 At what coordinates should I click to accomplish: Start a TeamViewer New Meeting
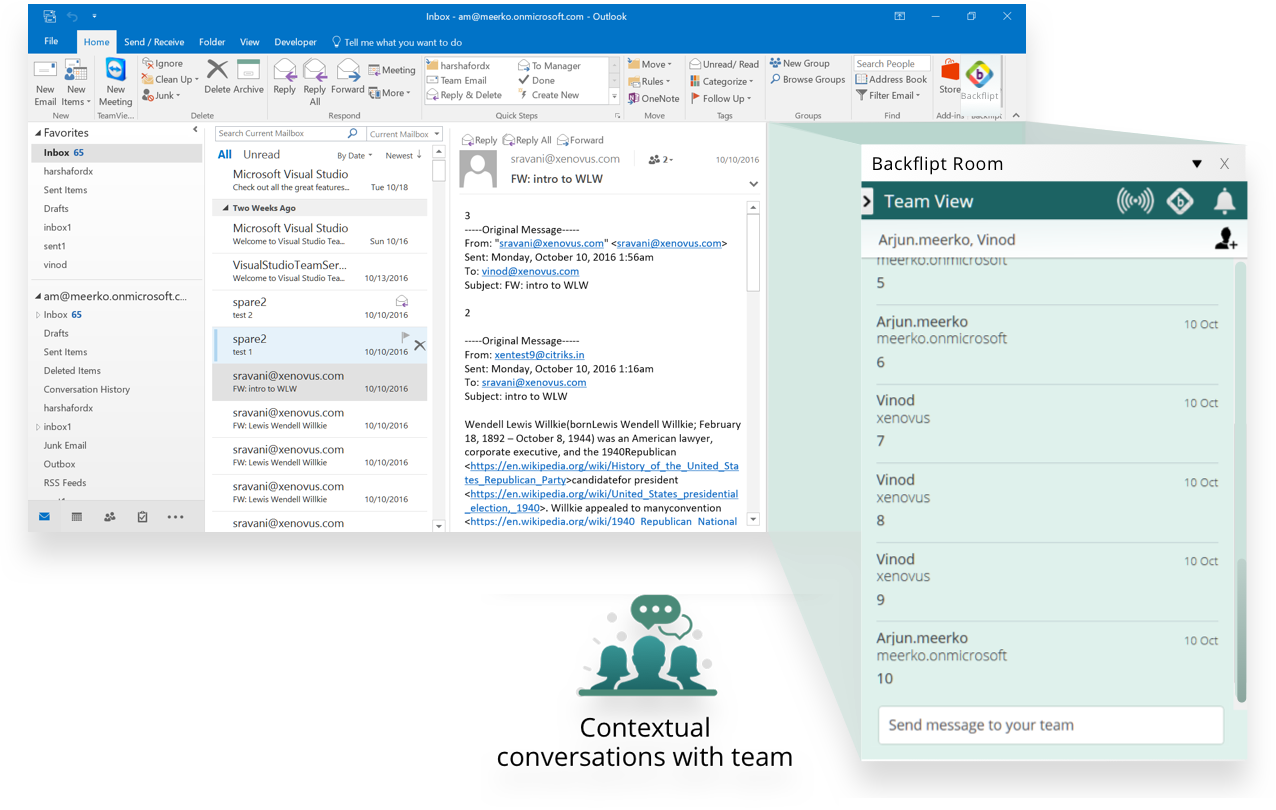click(115, 82)
